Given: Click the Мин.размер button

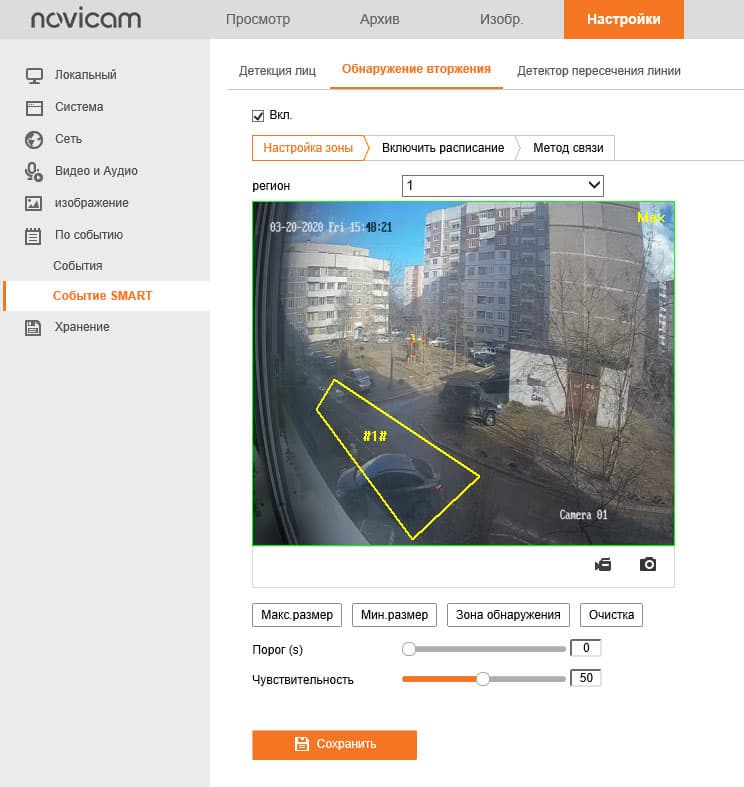Looking at the screenshot, I should point(395,615).
